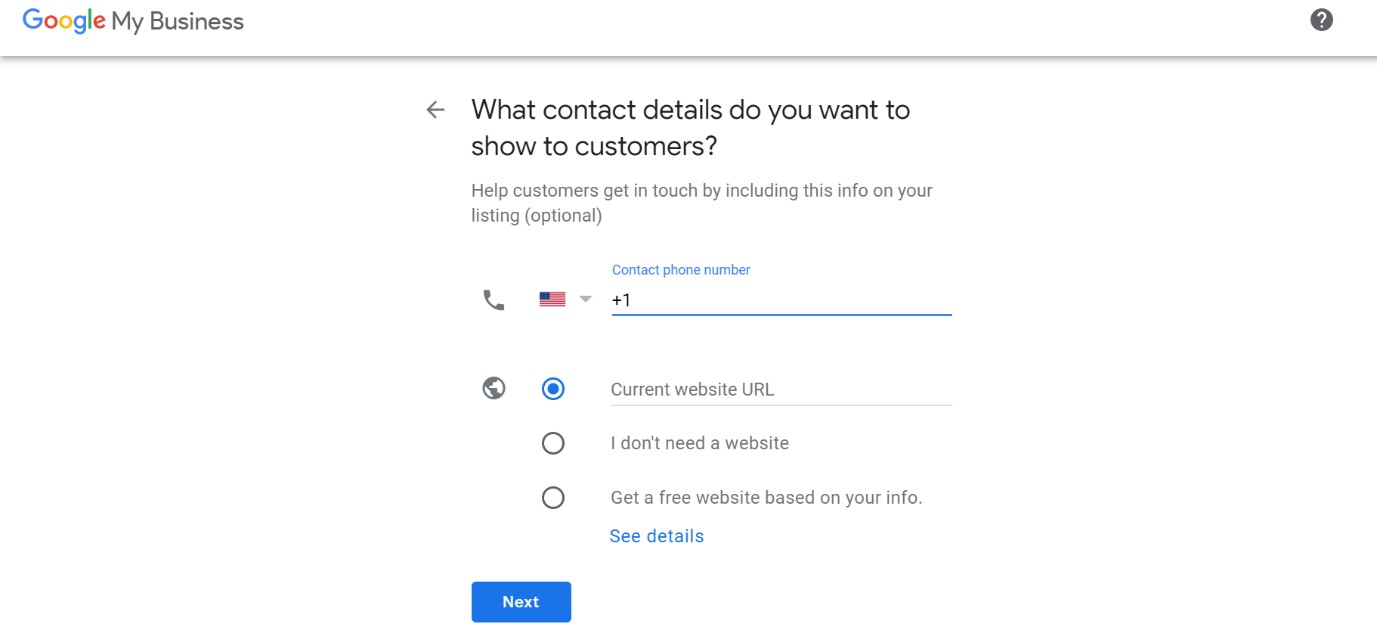Screen dimensions: 1377x627
Task: Click the Contact phone number floating label
Action: (x=681, y=270)
